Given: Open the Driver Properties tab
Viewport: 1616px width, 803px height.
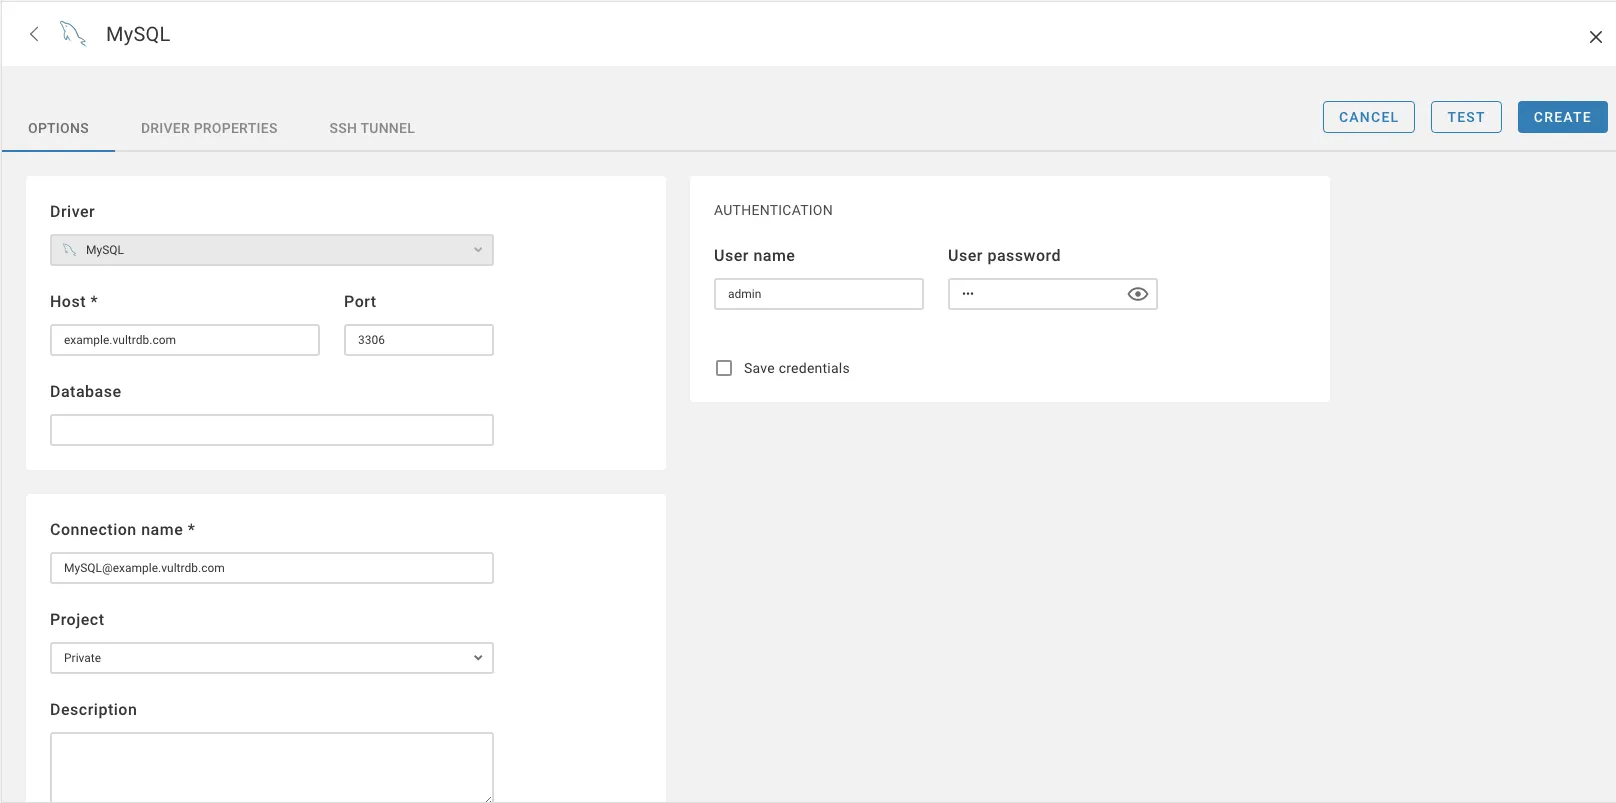Looking at the screenshot, I should [x=209, y=128].
